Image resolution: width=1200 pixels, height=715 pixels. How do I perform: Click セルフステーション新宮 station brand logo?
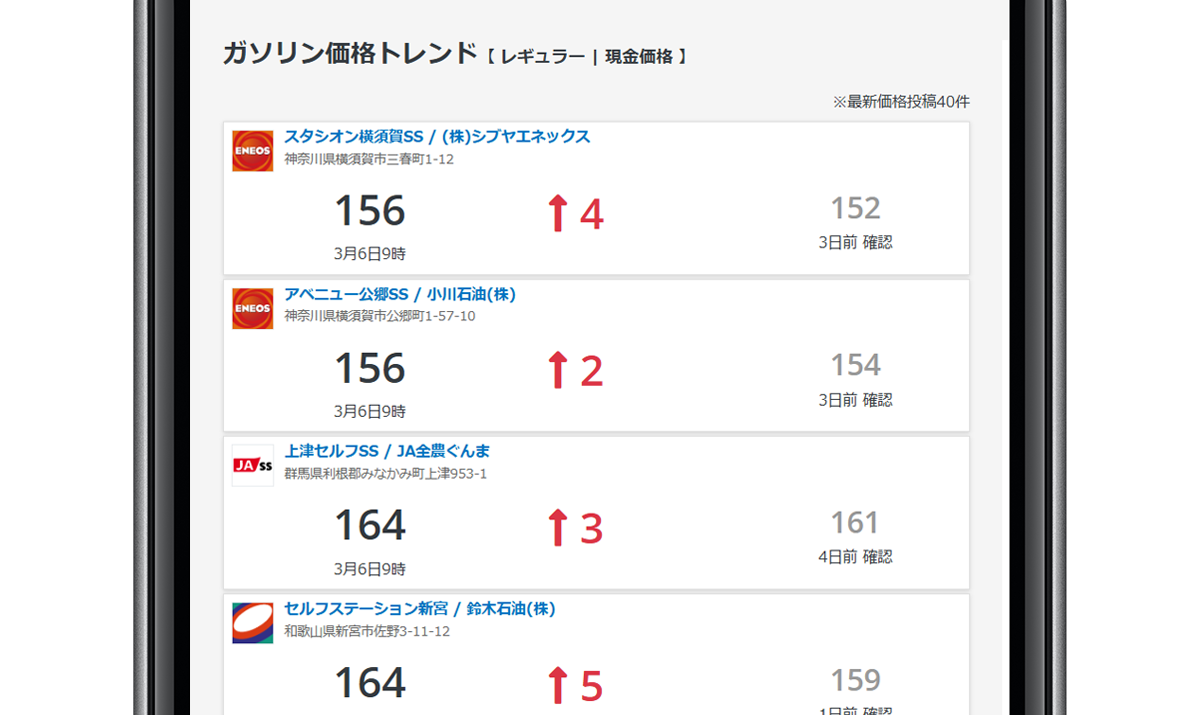click(252, 623)
